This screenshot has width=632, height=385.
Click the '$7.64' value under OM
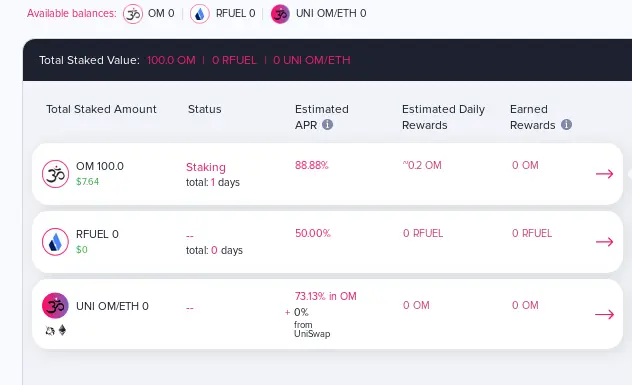point(87,181)
